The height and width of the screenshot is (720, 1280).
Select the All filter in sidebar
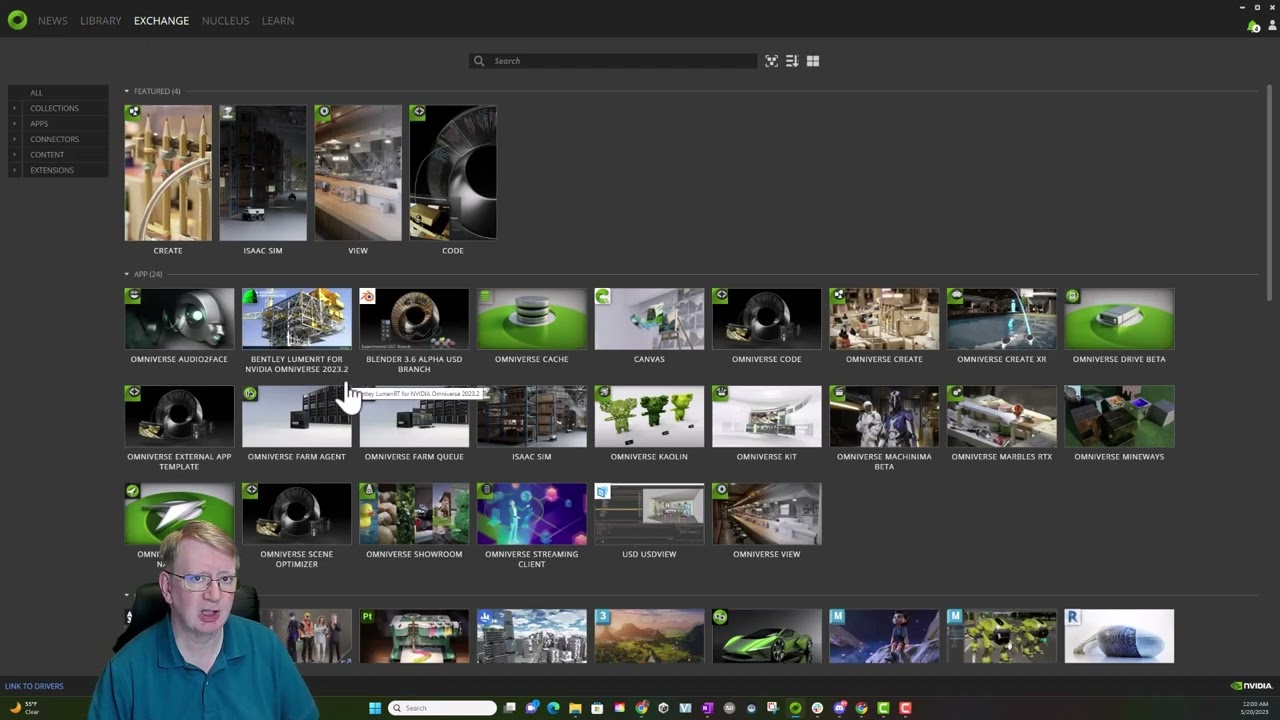[58, 92]
